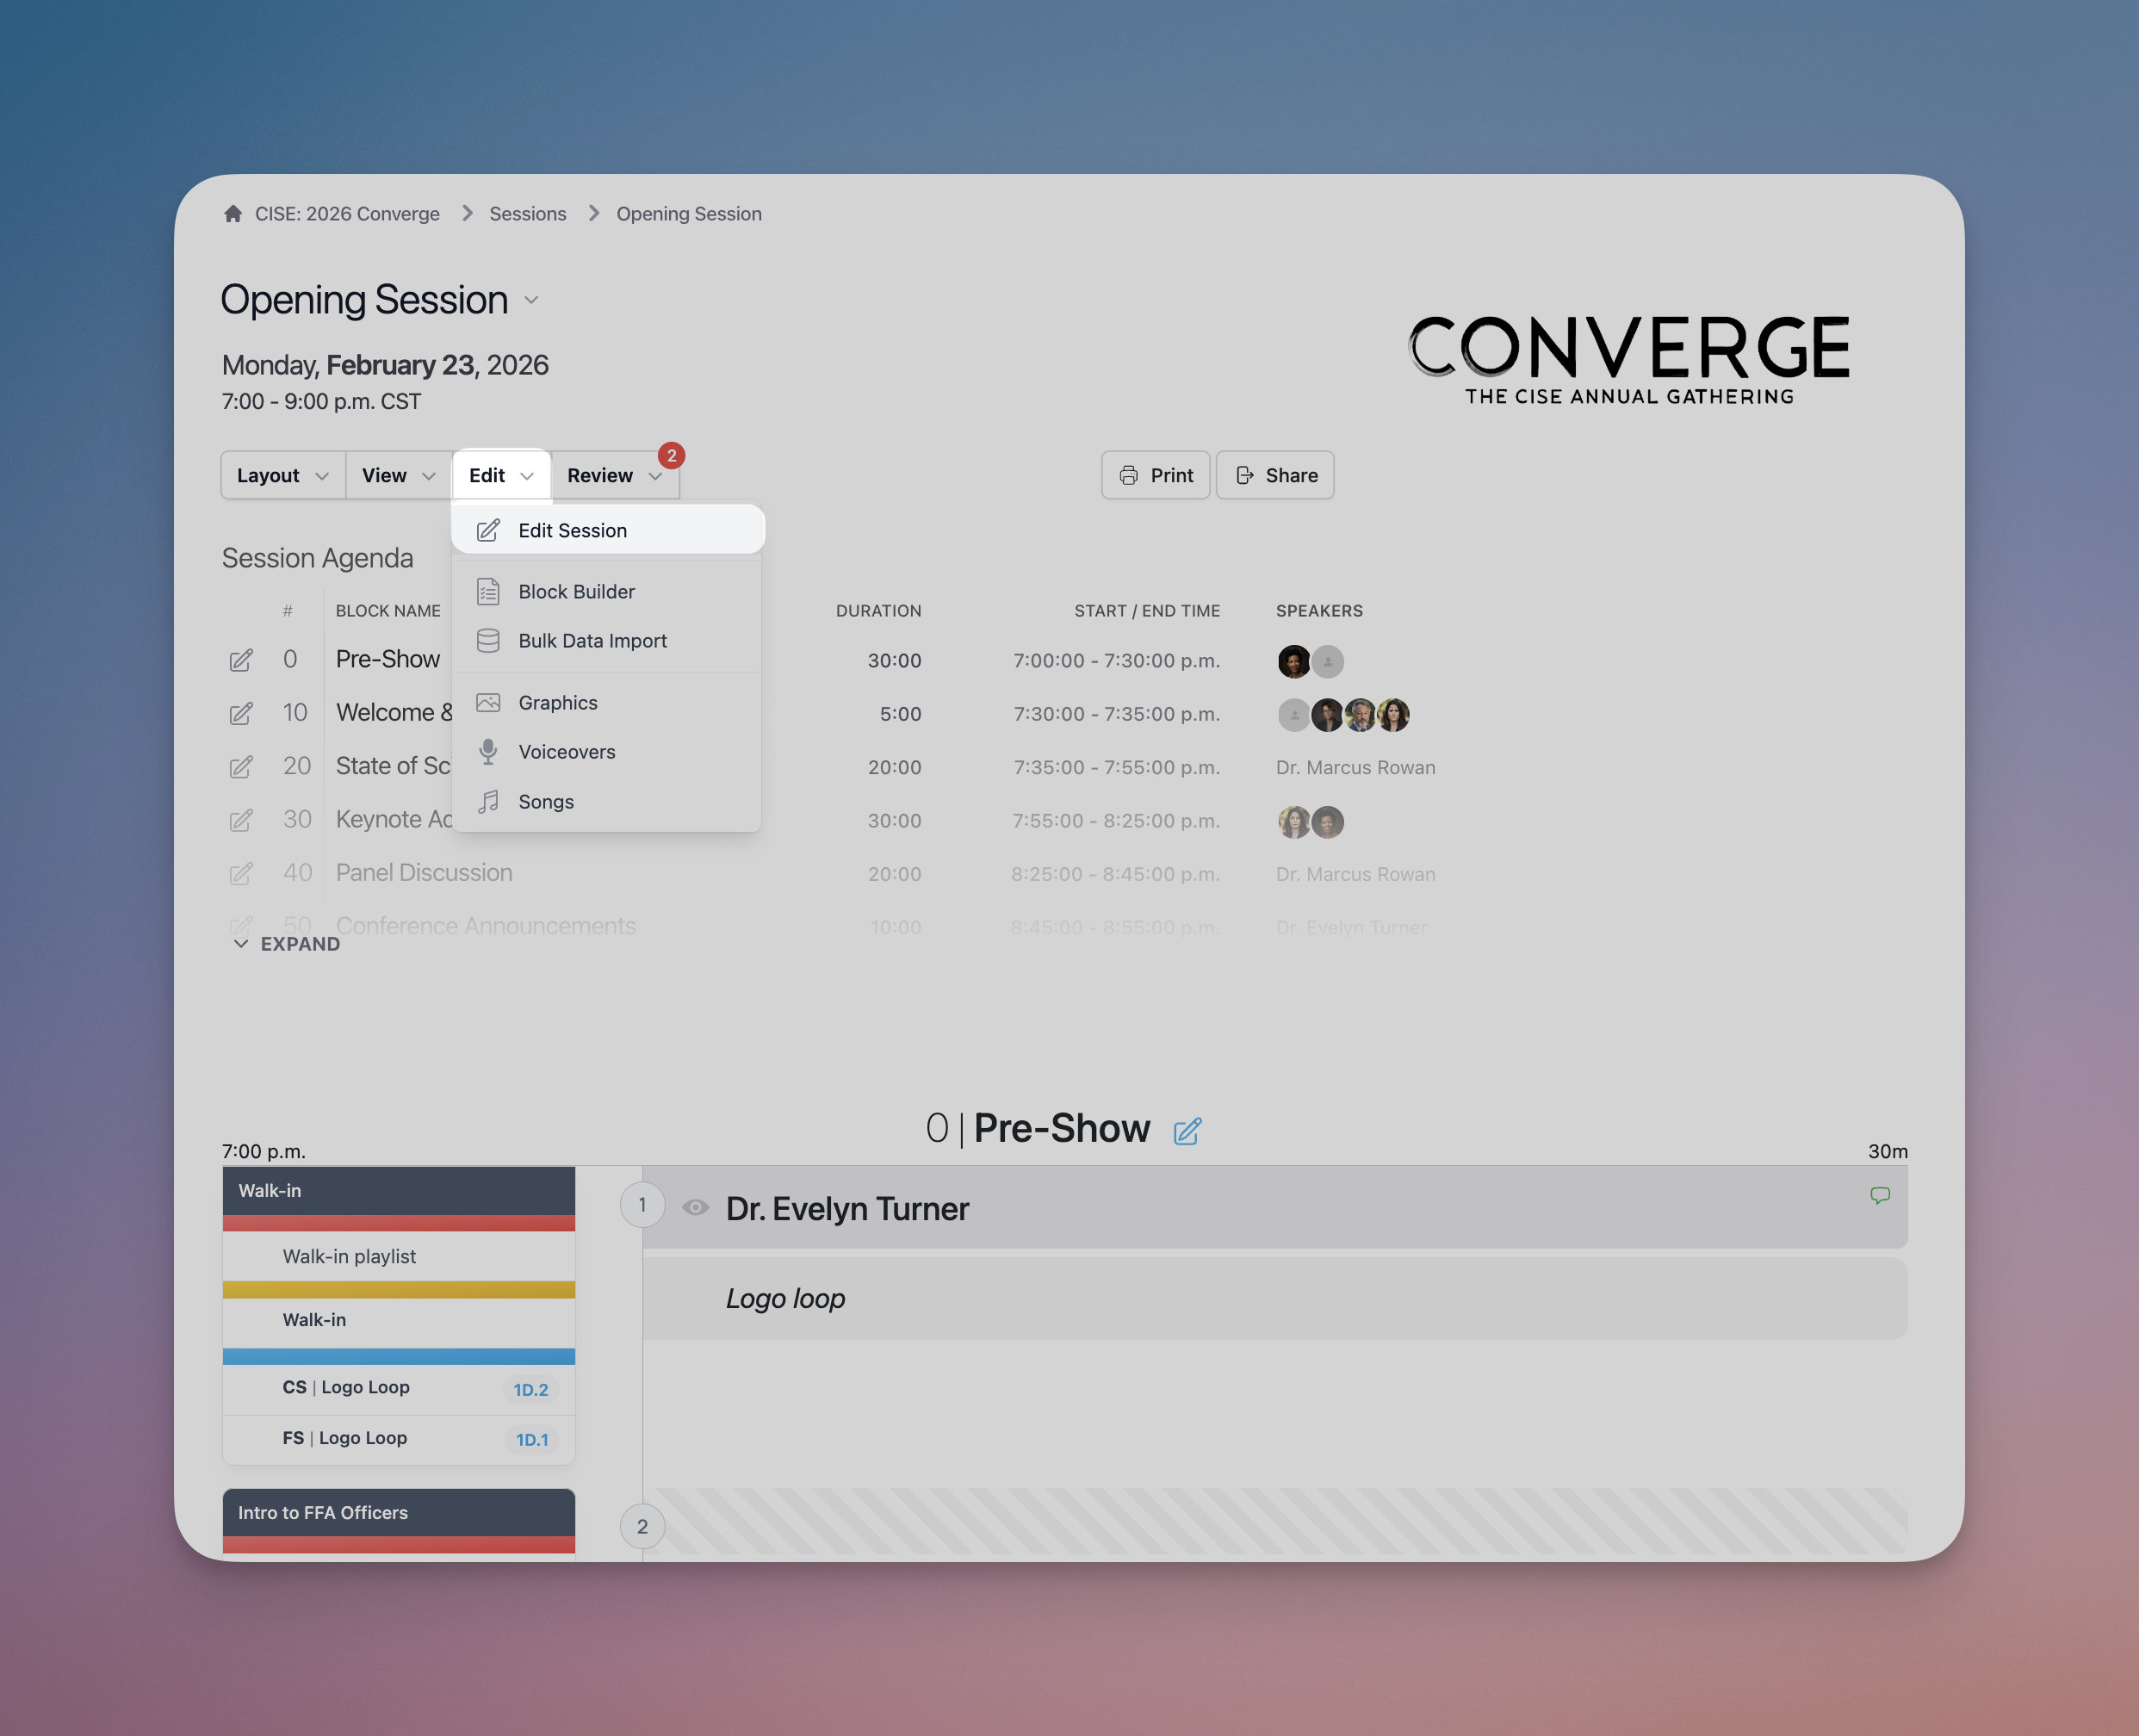Open the green comment bubble on Dr. Evelyn Turner
2139x1736 pixels.
1879,1195
